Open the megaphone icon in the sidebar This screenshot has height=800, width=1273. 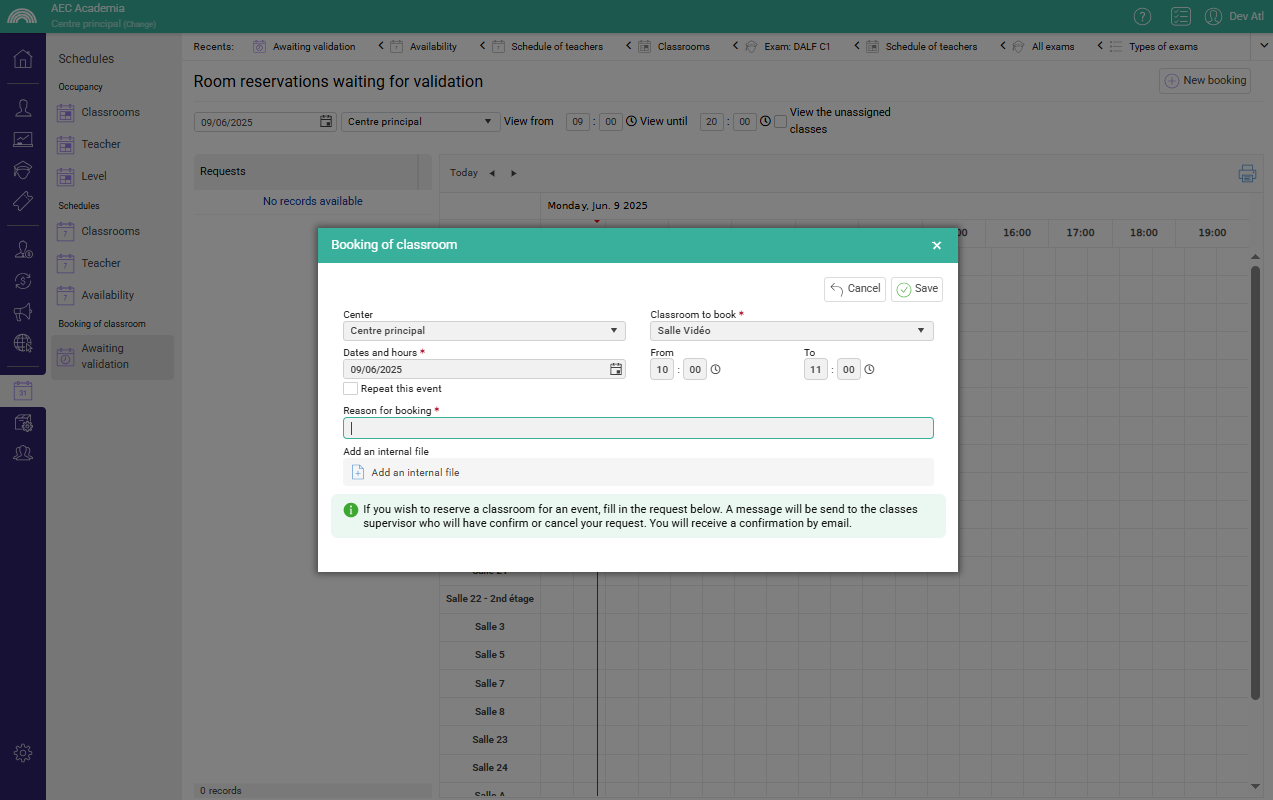click(x=23, y=312)
